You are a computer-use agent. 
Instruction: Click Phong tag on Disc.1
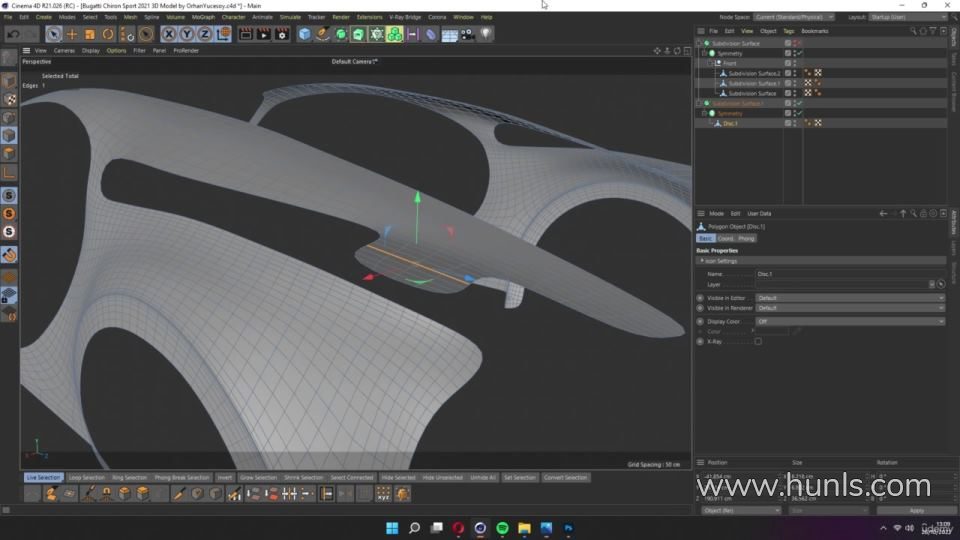[808, 123]
